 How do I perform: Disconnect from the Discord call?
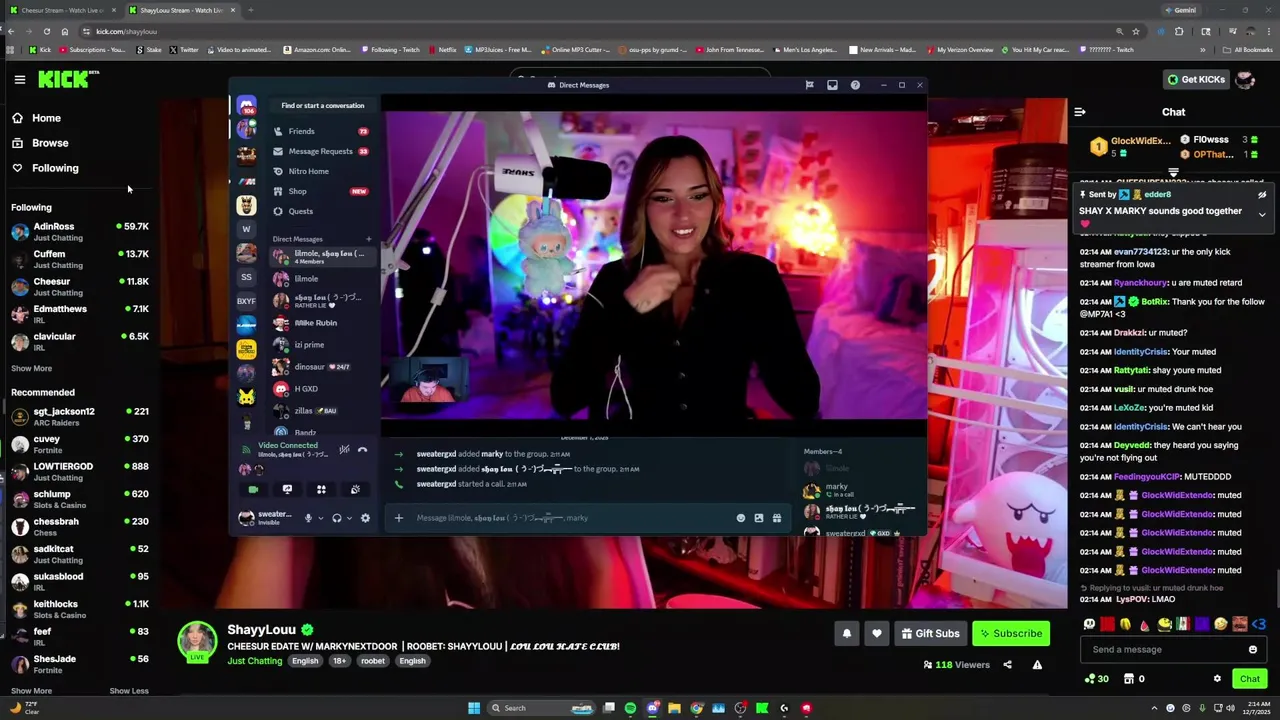click(362, 450)
